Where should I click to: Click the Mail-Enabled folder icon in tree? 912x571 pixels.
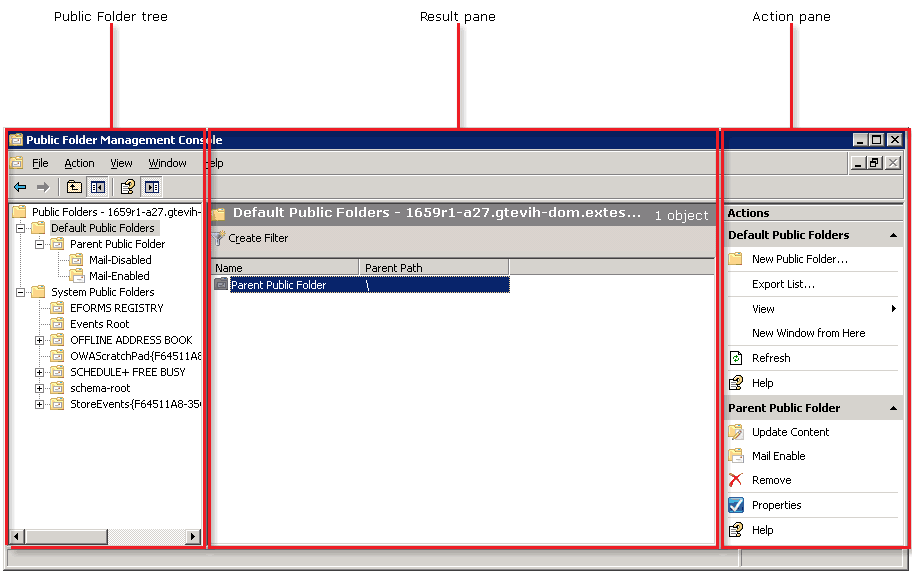[x=76, y=276]
